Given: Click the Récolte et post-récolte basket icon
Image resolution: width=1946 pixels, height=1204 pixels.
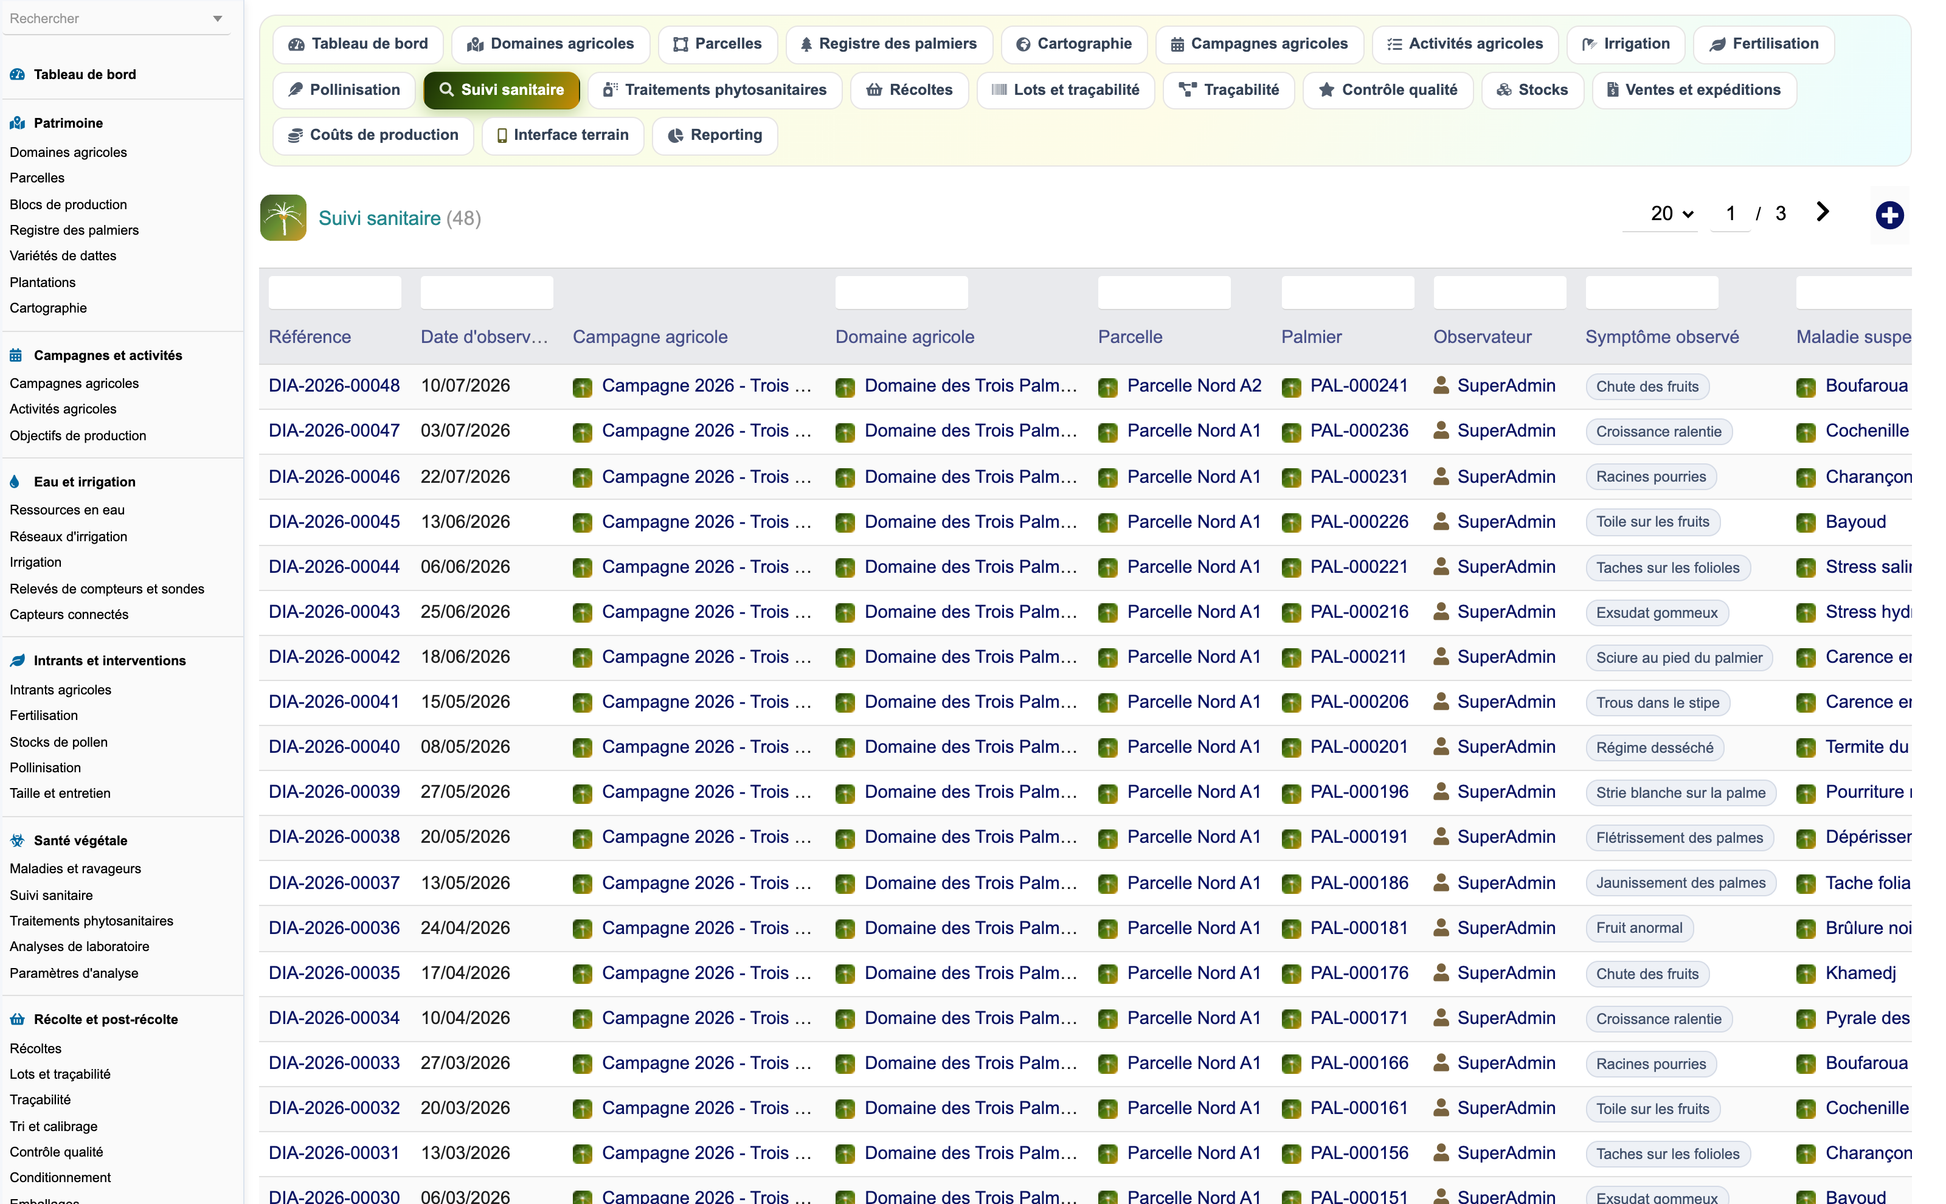Looking at the screenshot, I should (17, 1019).
